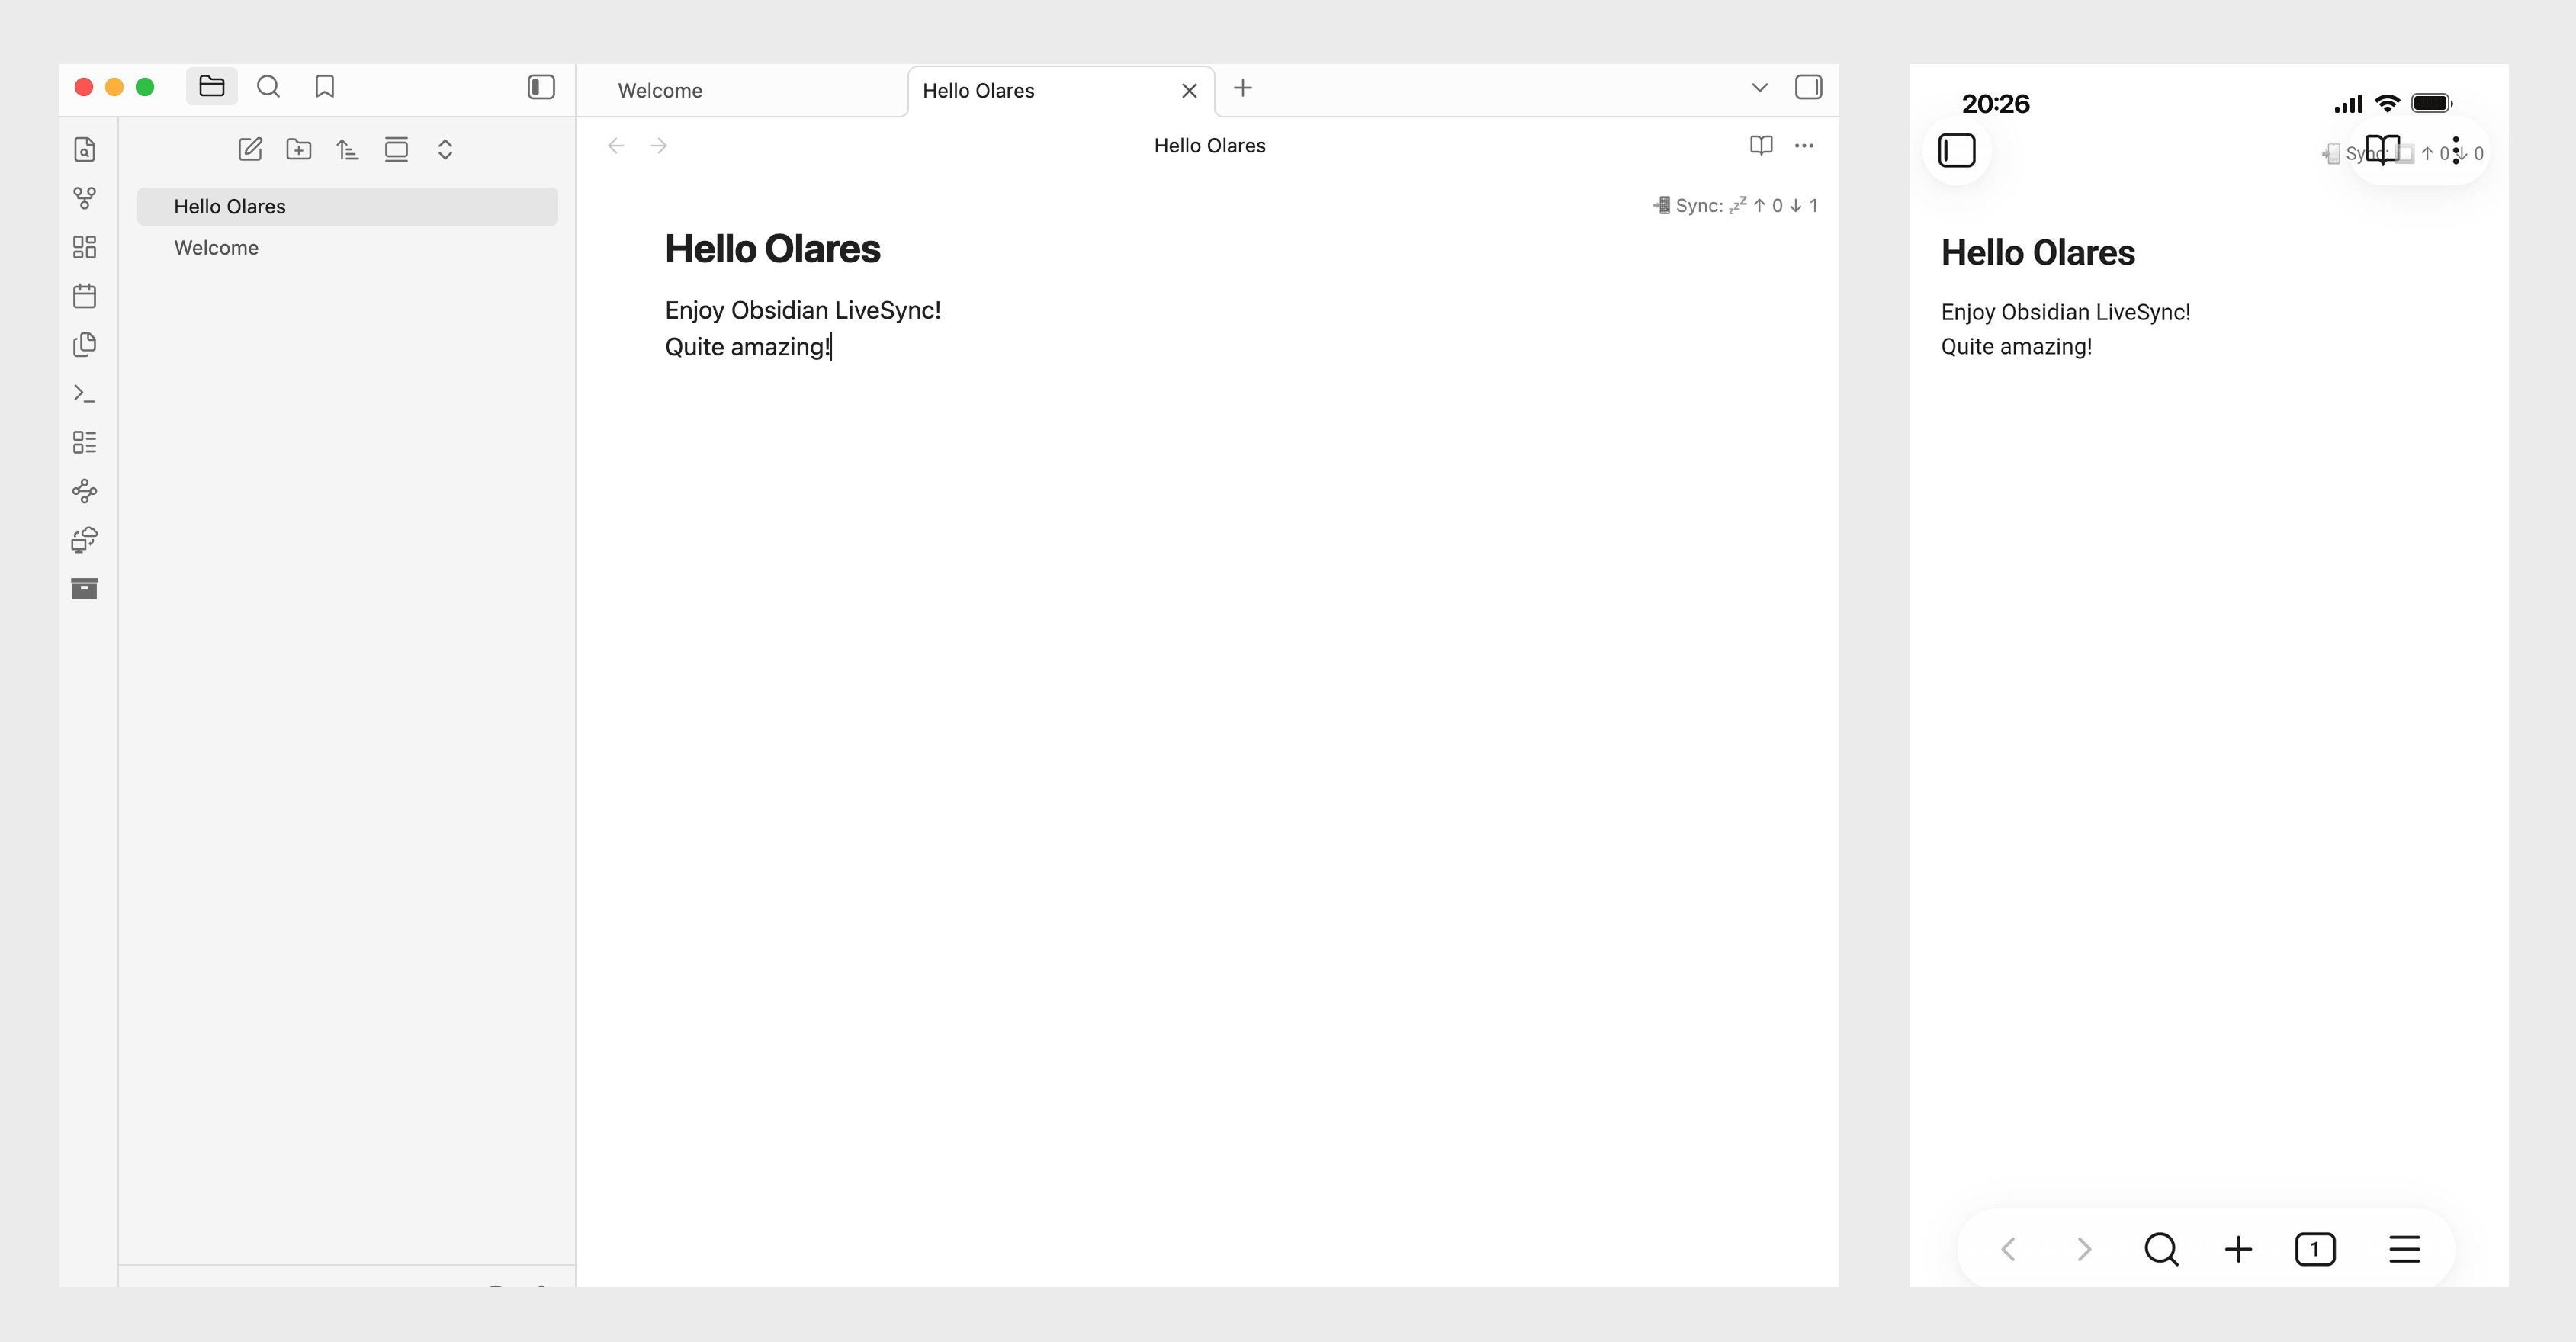Toggle auto-reveal current file icon

[x=396, y=150]
